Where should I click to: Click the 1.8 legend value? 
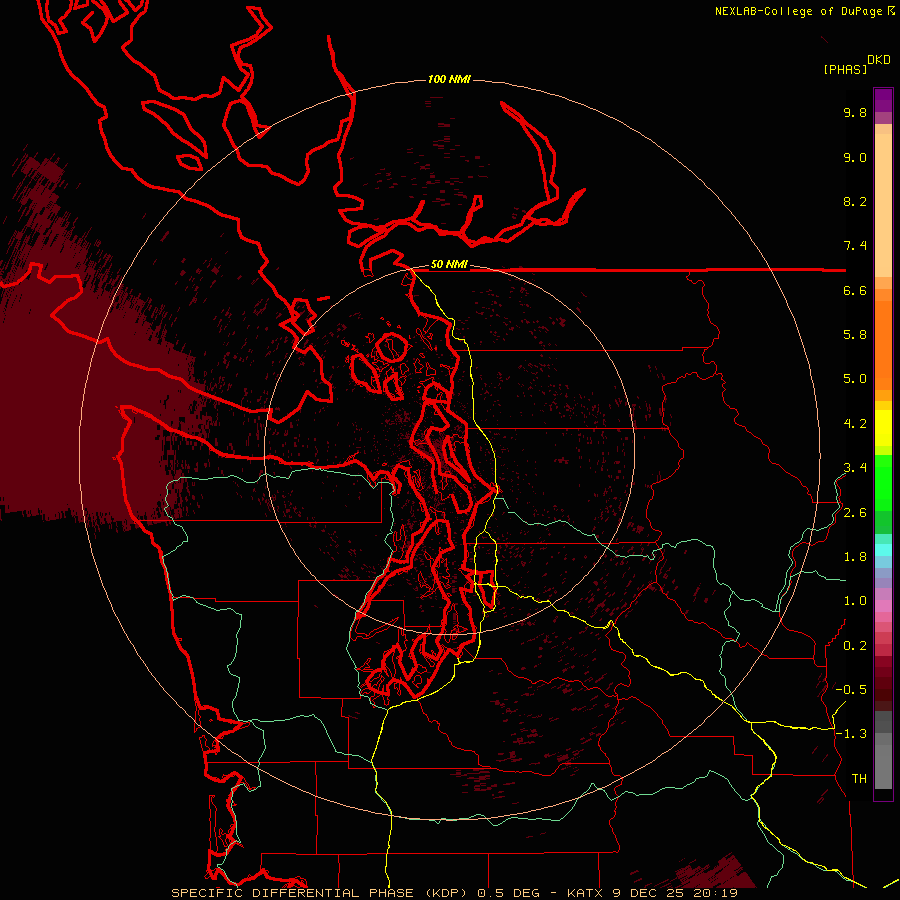point(855,557)
